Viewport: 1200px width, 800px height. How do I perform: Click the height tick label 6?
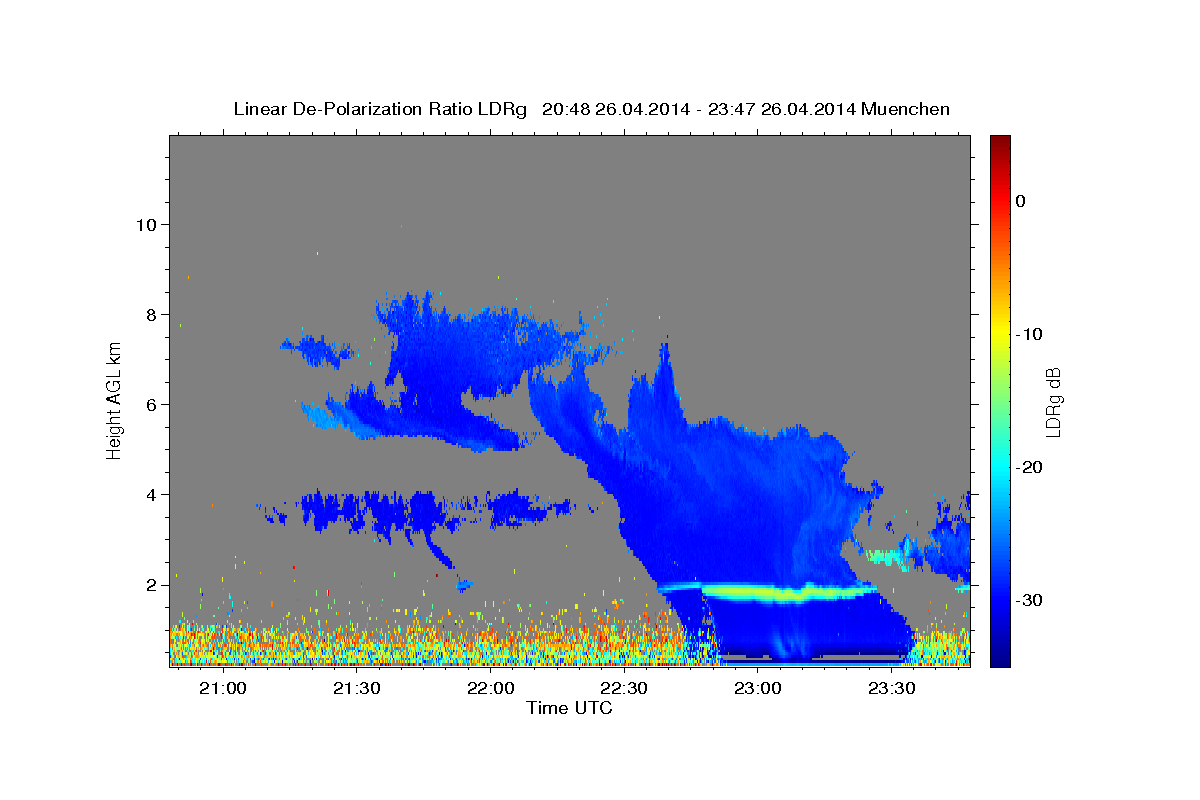[150, 404]
